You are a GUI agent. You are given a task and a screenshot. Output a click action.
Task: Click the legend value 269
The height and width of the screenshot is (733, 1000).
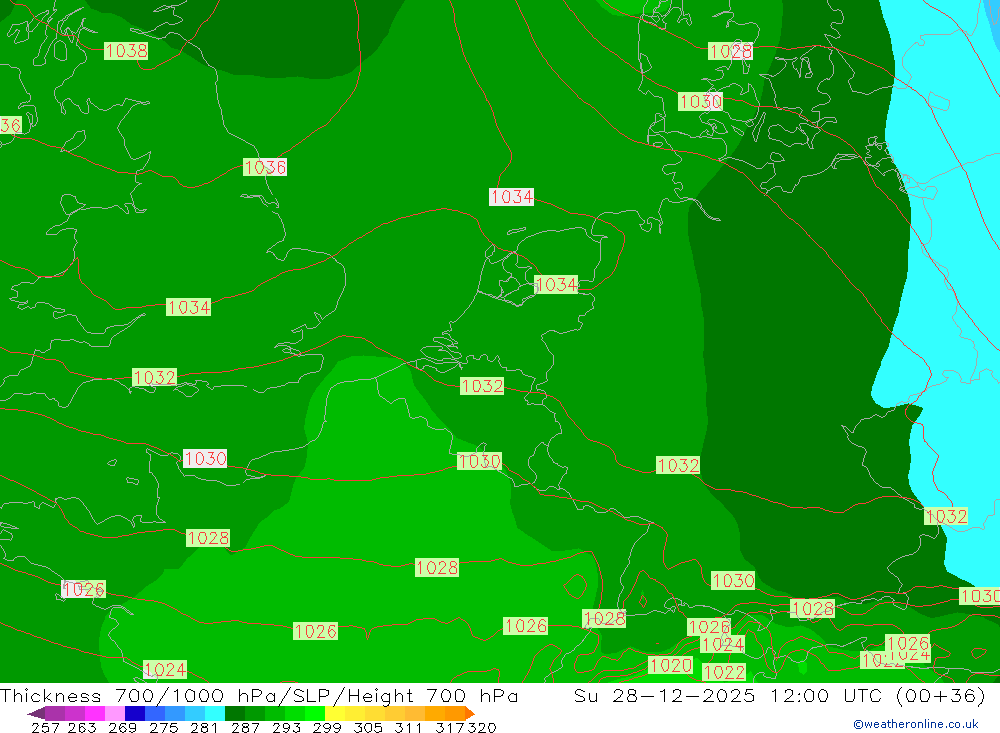(x=122, y=727)
